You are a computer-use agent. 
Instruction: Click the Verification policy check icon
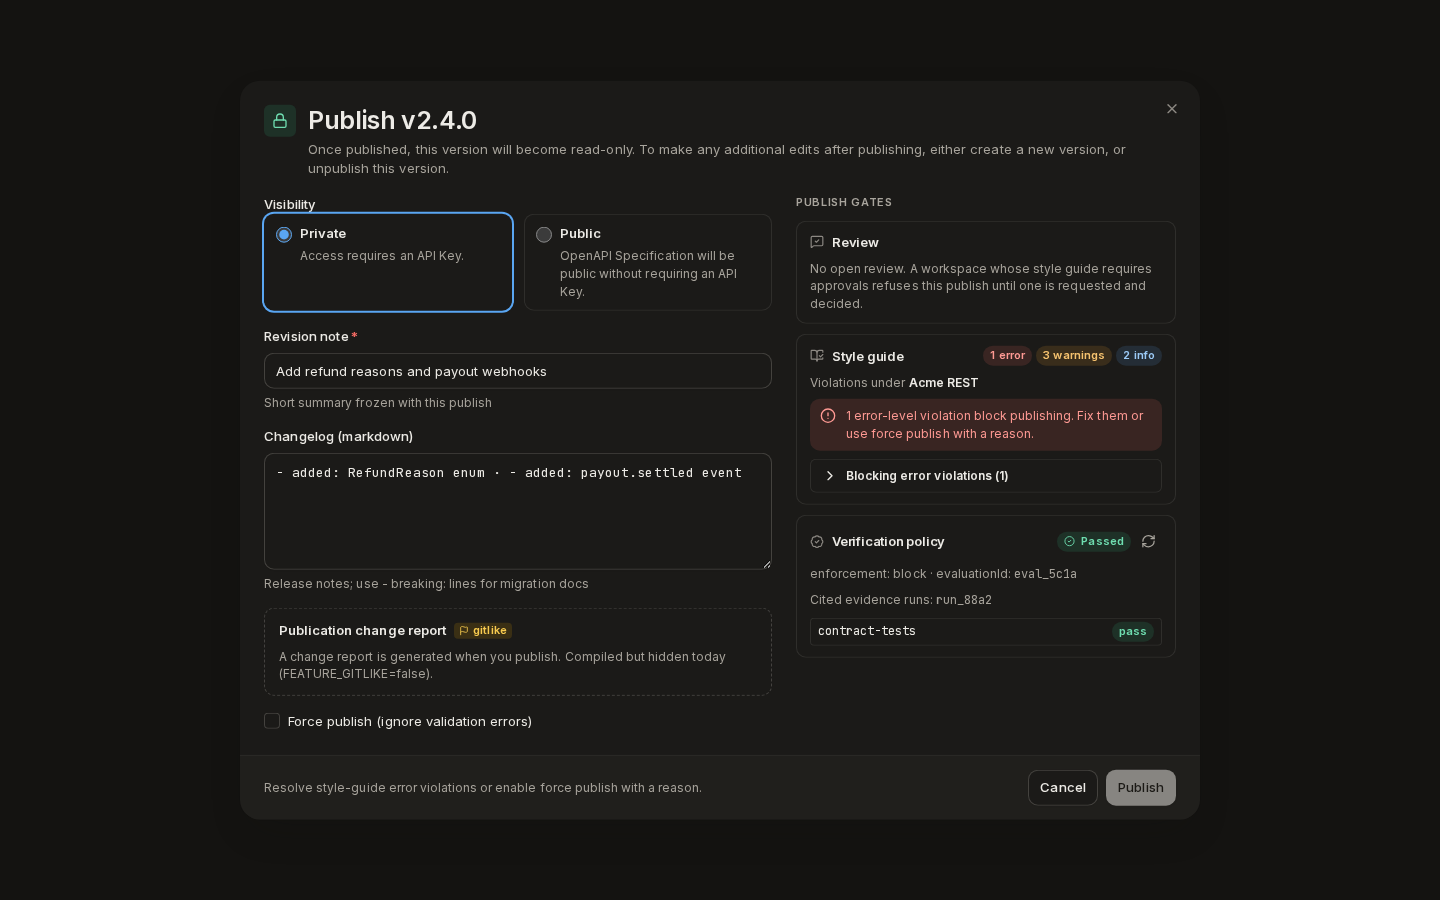tap(817, 541)
